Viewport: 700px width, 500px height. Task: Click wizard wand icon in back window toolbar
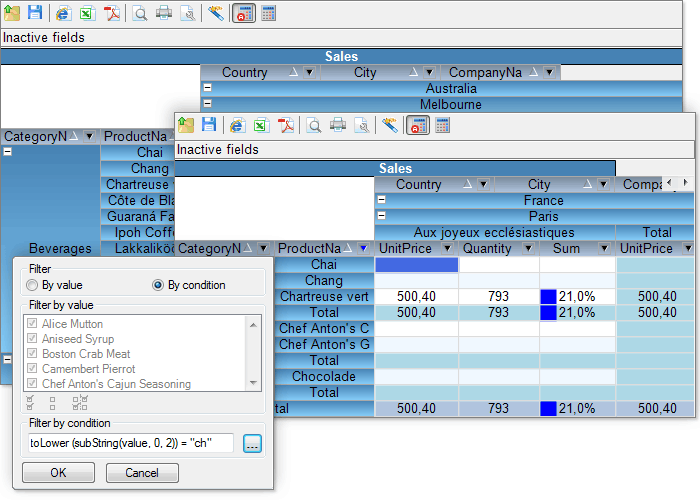coord(216,13)
